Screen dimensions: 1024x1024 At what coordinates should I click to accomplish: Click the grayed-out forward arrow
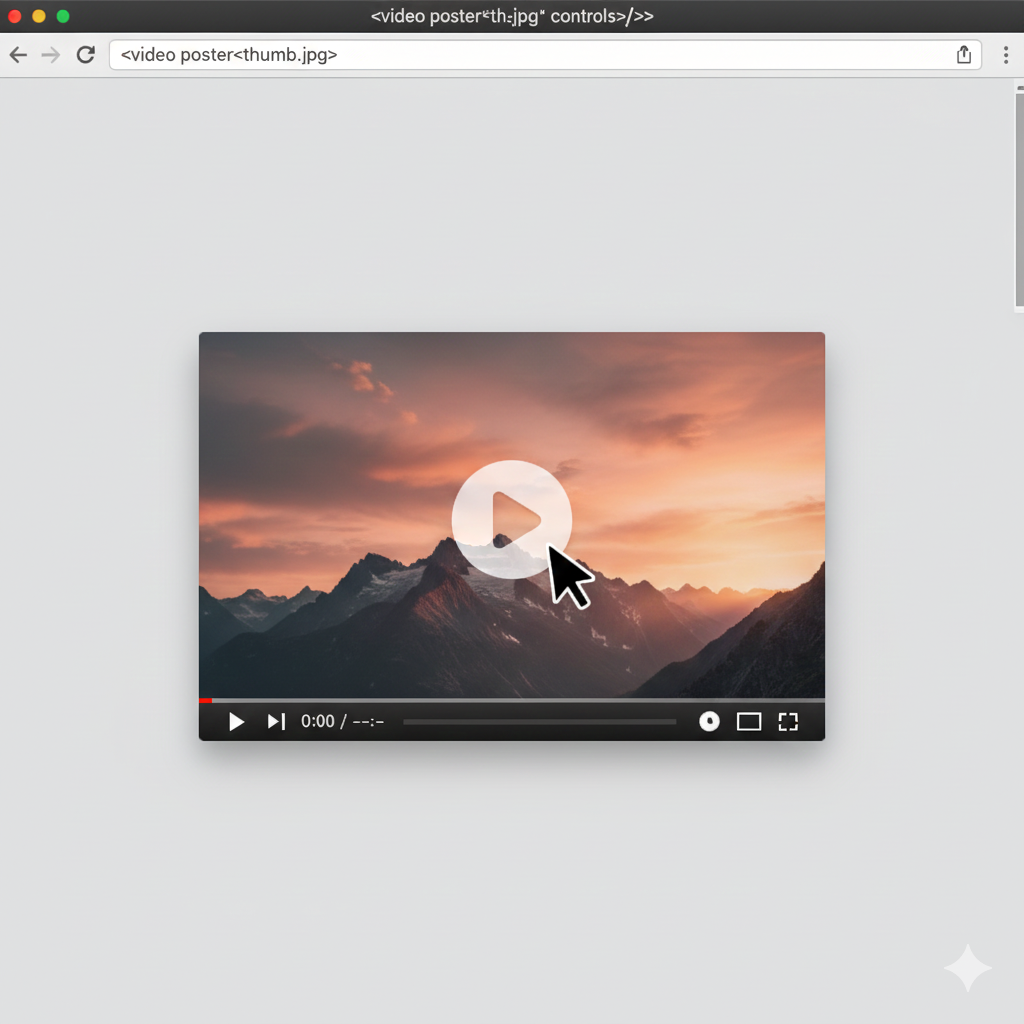pyautogui.click(x=50, y=55)
